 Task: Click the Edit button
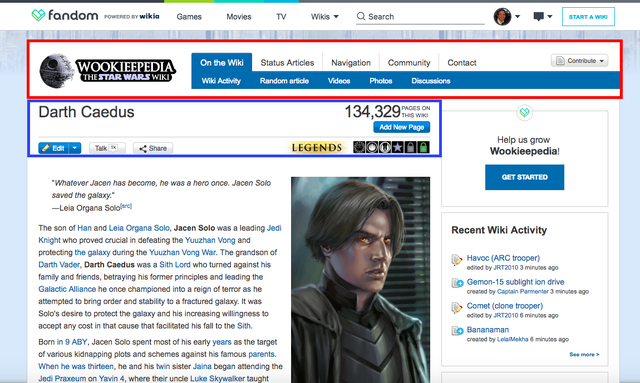(x=54, y=148)
